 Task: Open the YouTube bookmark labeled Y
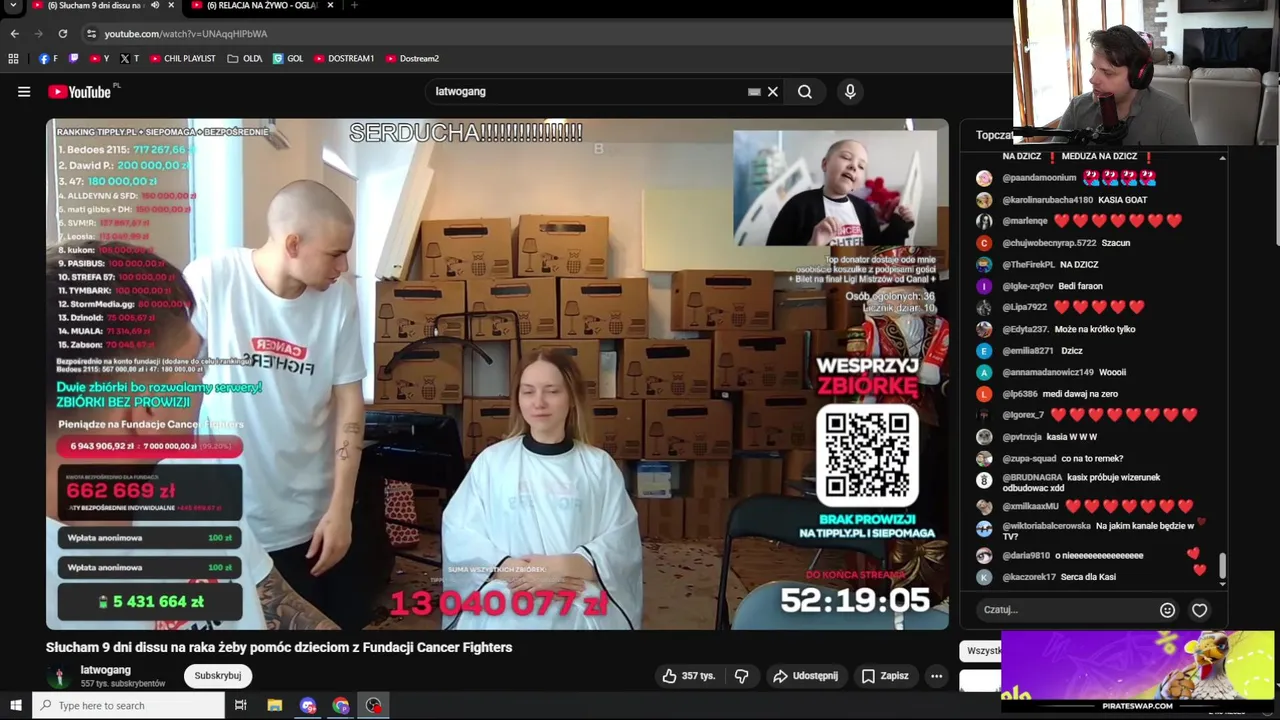tap(99, 59)
